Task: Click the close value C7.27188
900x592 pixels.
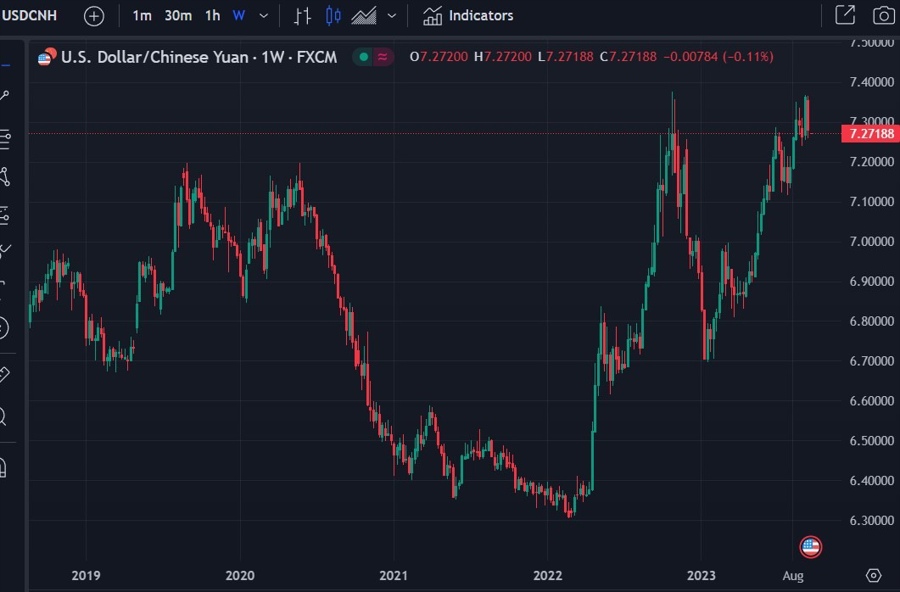Action: pos(628,57)
